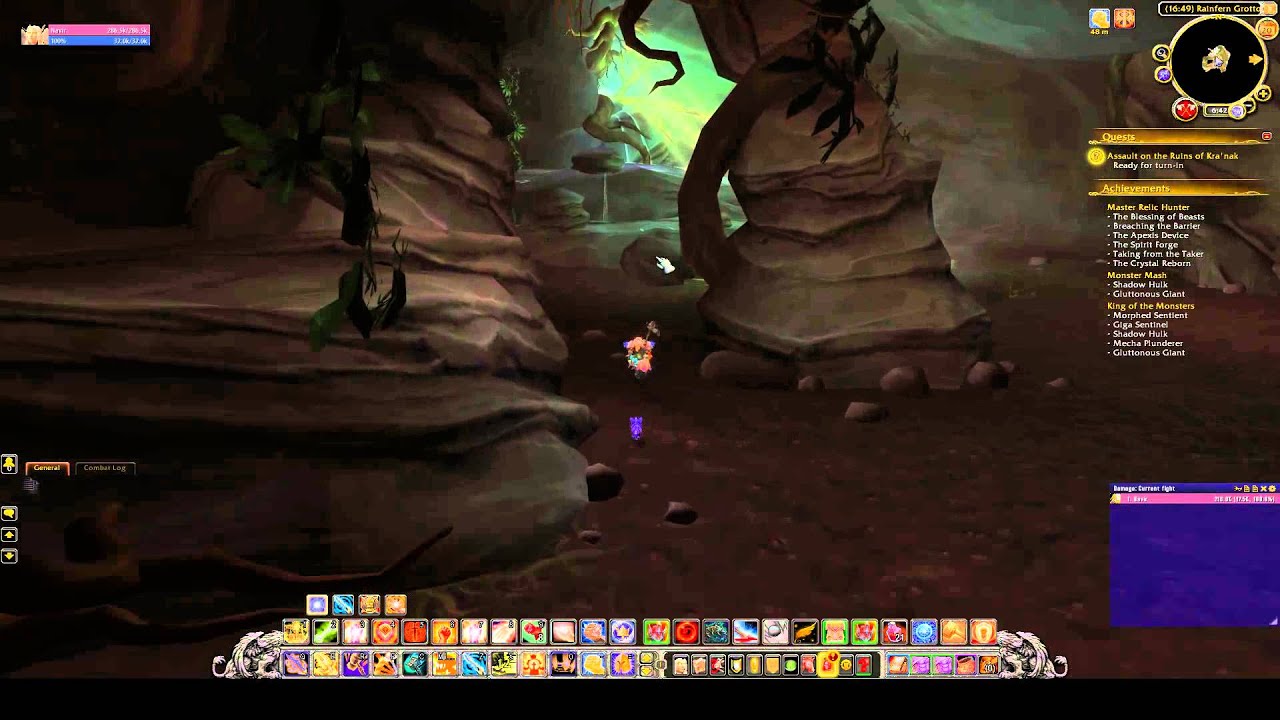Select the General chat tab
1280x720 pixels.
[x=47, y=468]
